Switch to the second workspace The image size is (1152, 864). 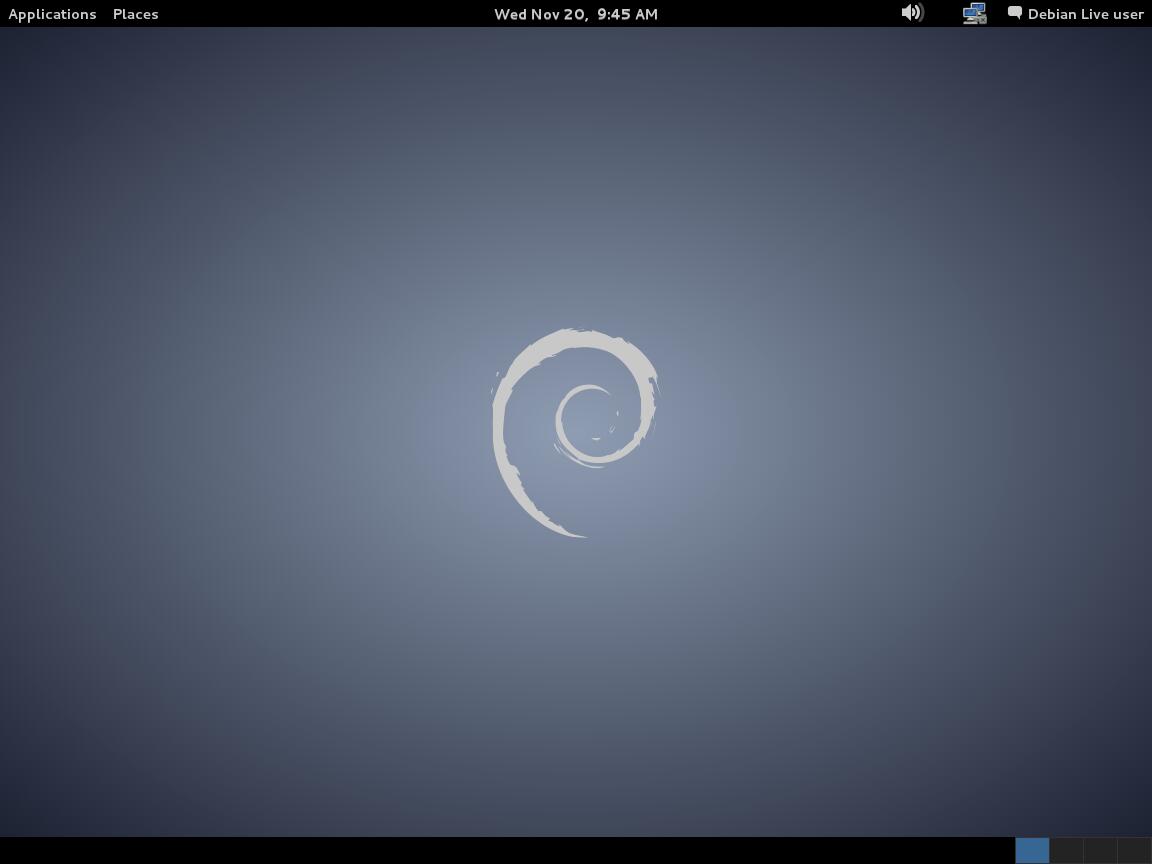point(1066,850)
